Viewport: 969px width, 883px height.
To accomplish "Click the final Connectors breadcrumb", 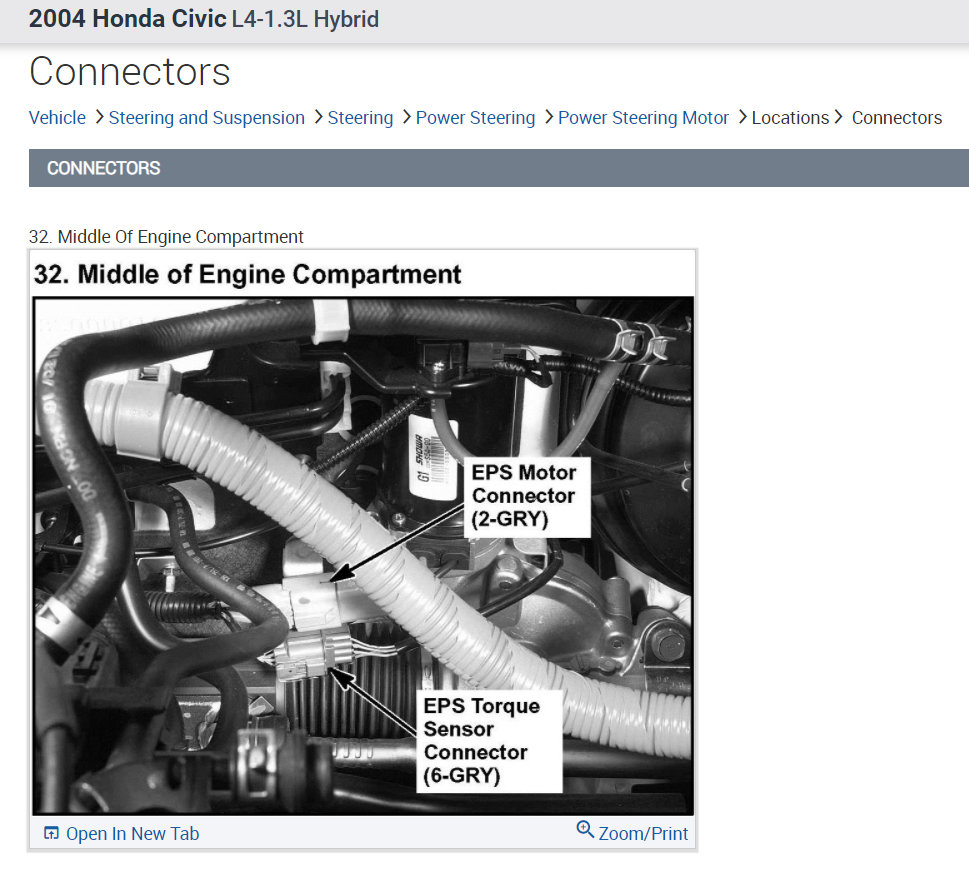I will (897, 117).
